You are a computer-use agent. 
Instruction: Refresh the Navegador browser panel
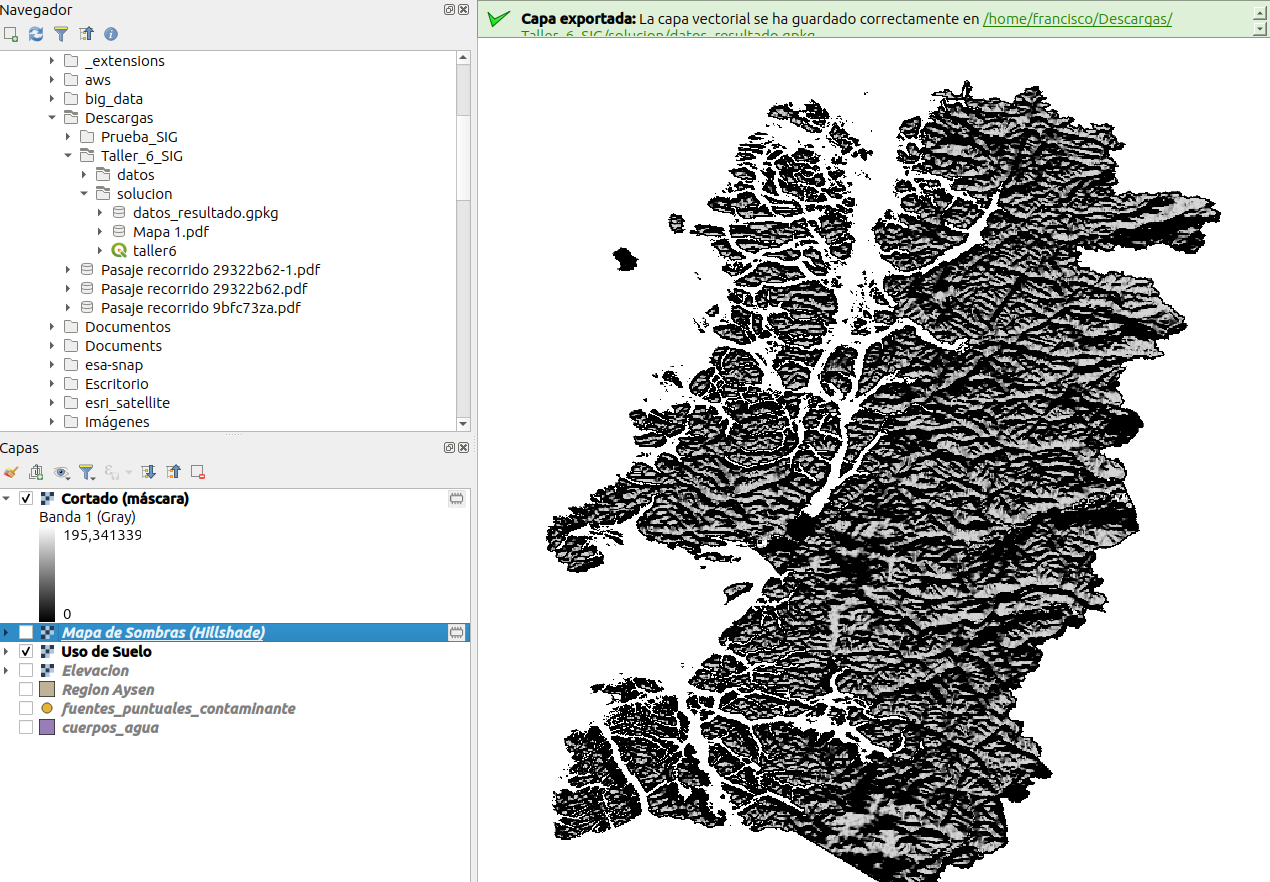pyautogui.click(x=36, y=34)
